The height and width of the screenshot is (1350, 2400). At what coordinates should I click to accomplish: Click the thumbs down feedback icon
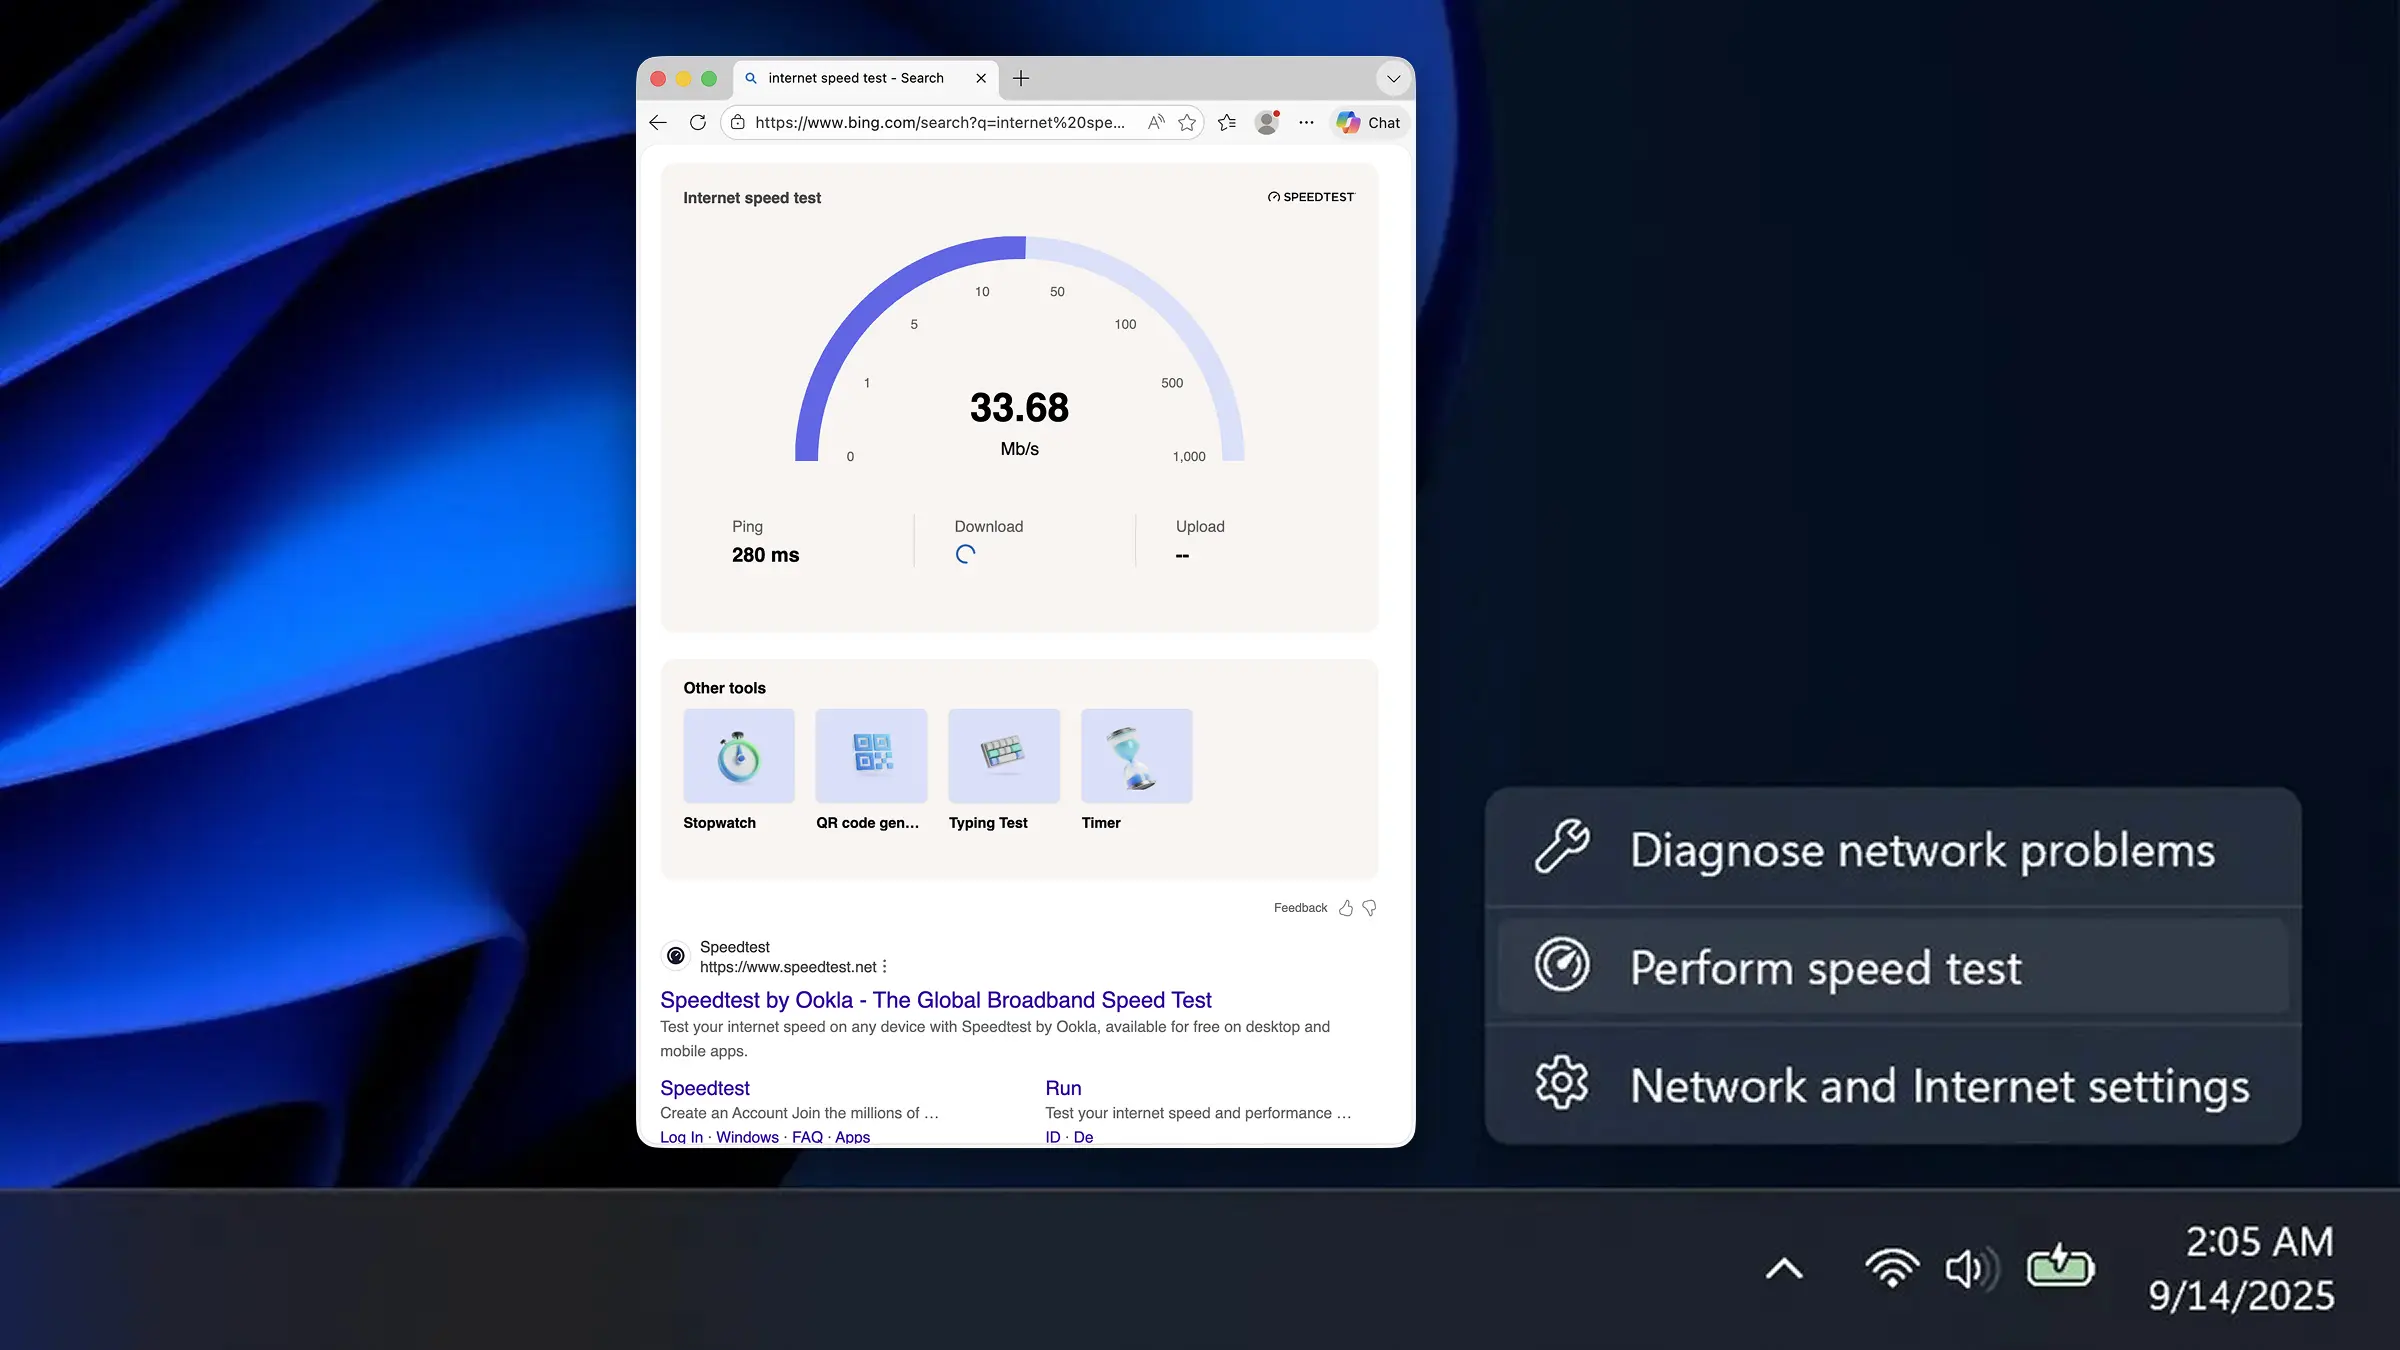point(1370,908)
